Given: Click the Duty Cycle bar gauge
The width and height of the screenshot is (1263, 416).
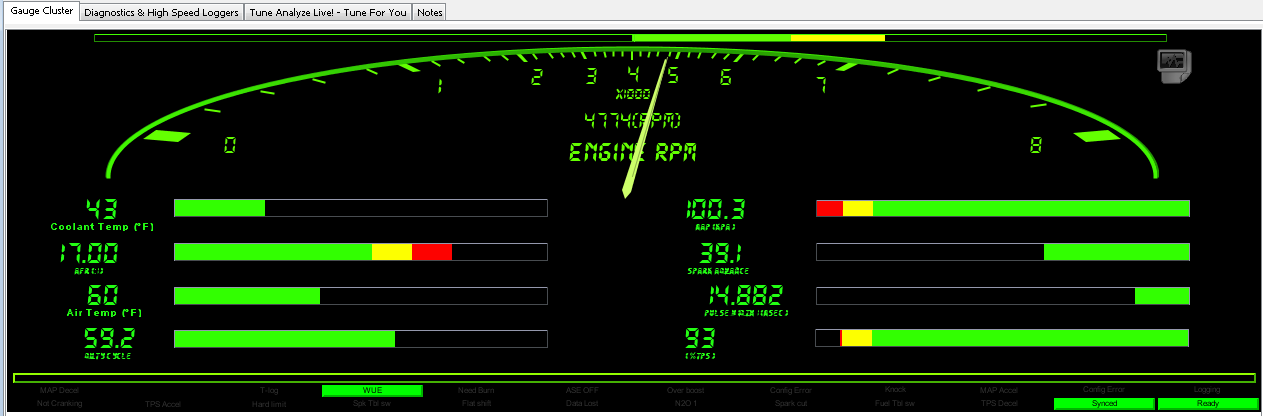Looking at the screenshot, I should pyautogui.click(x=361, y=339).
